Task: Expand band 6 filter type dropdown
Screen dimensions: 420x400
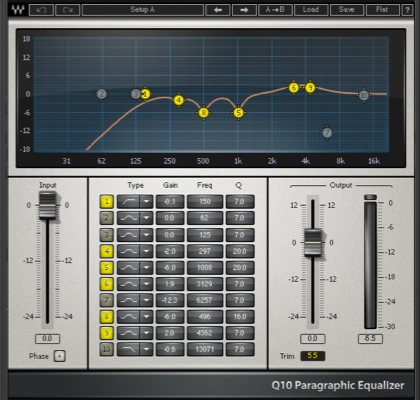Action: pos(146,284)
